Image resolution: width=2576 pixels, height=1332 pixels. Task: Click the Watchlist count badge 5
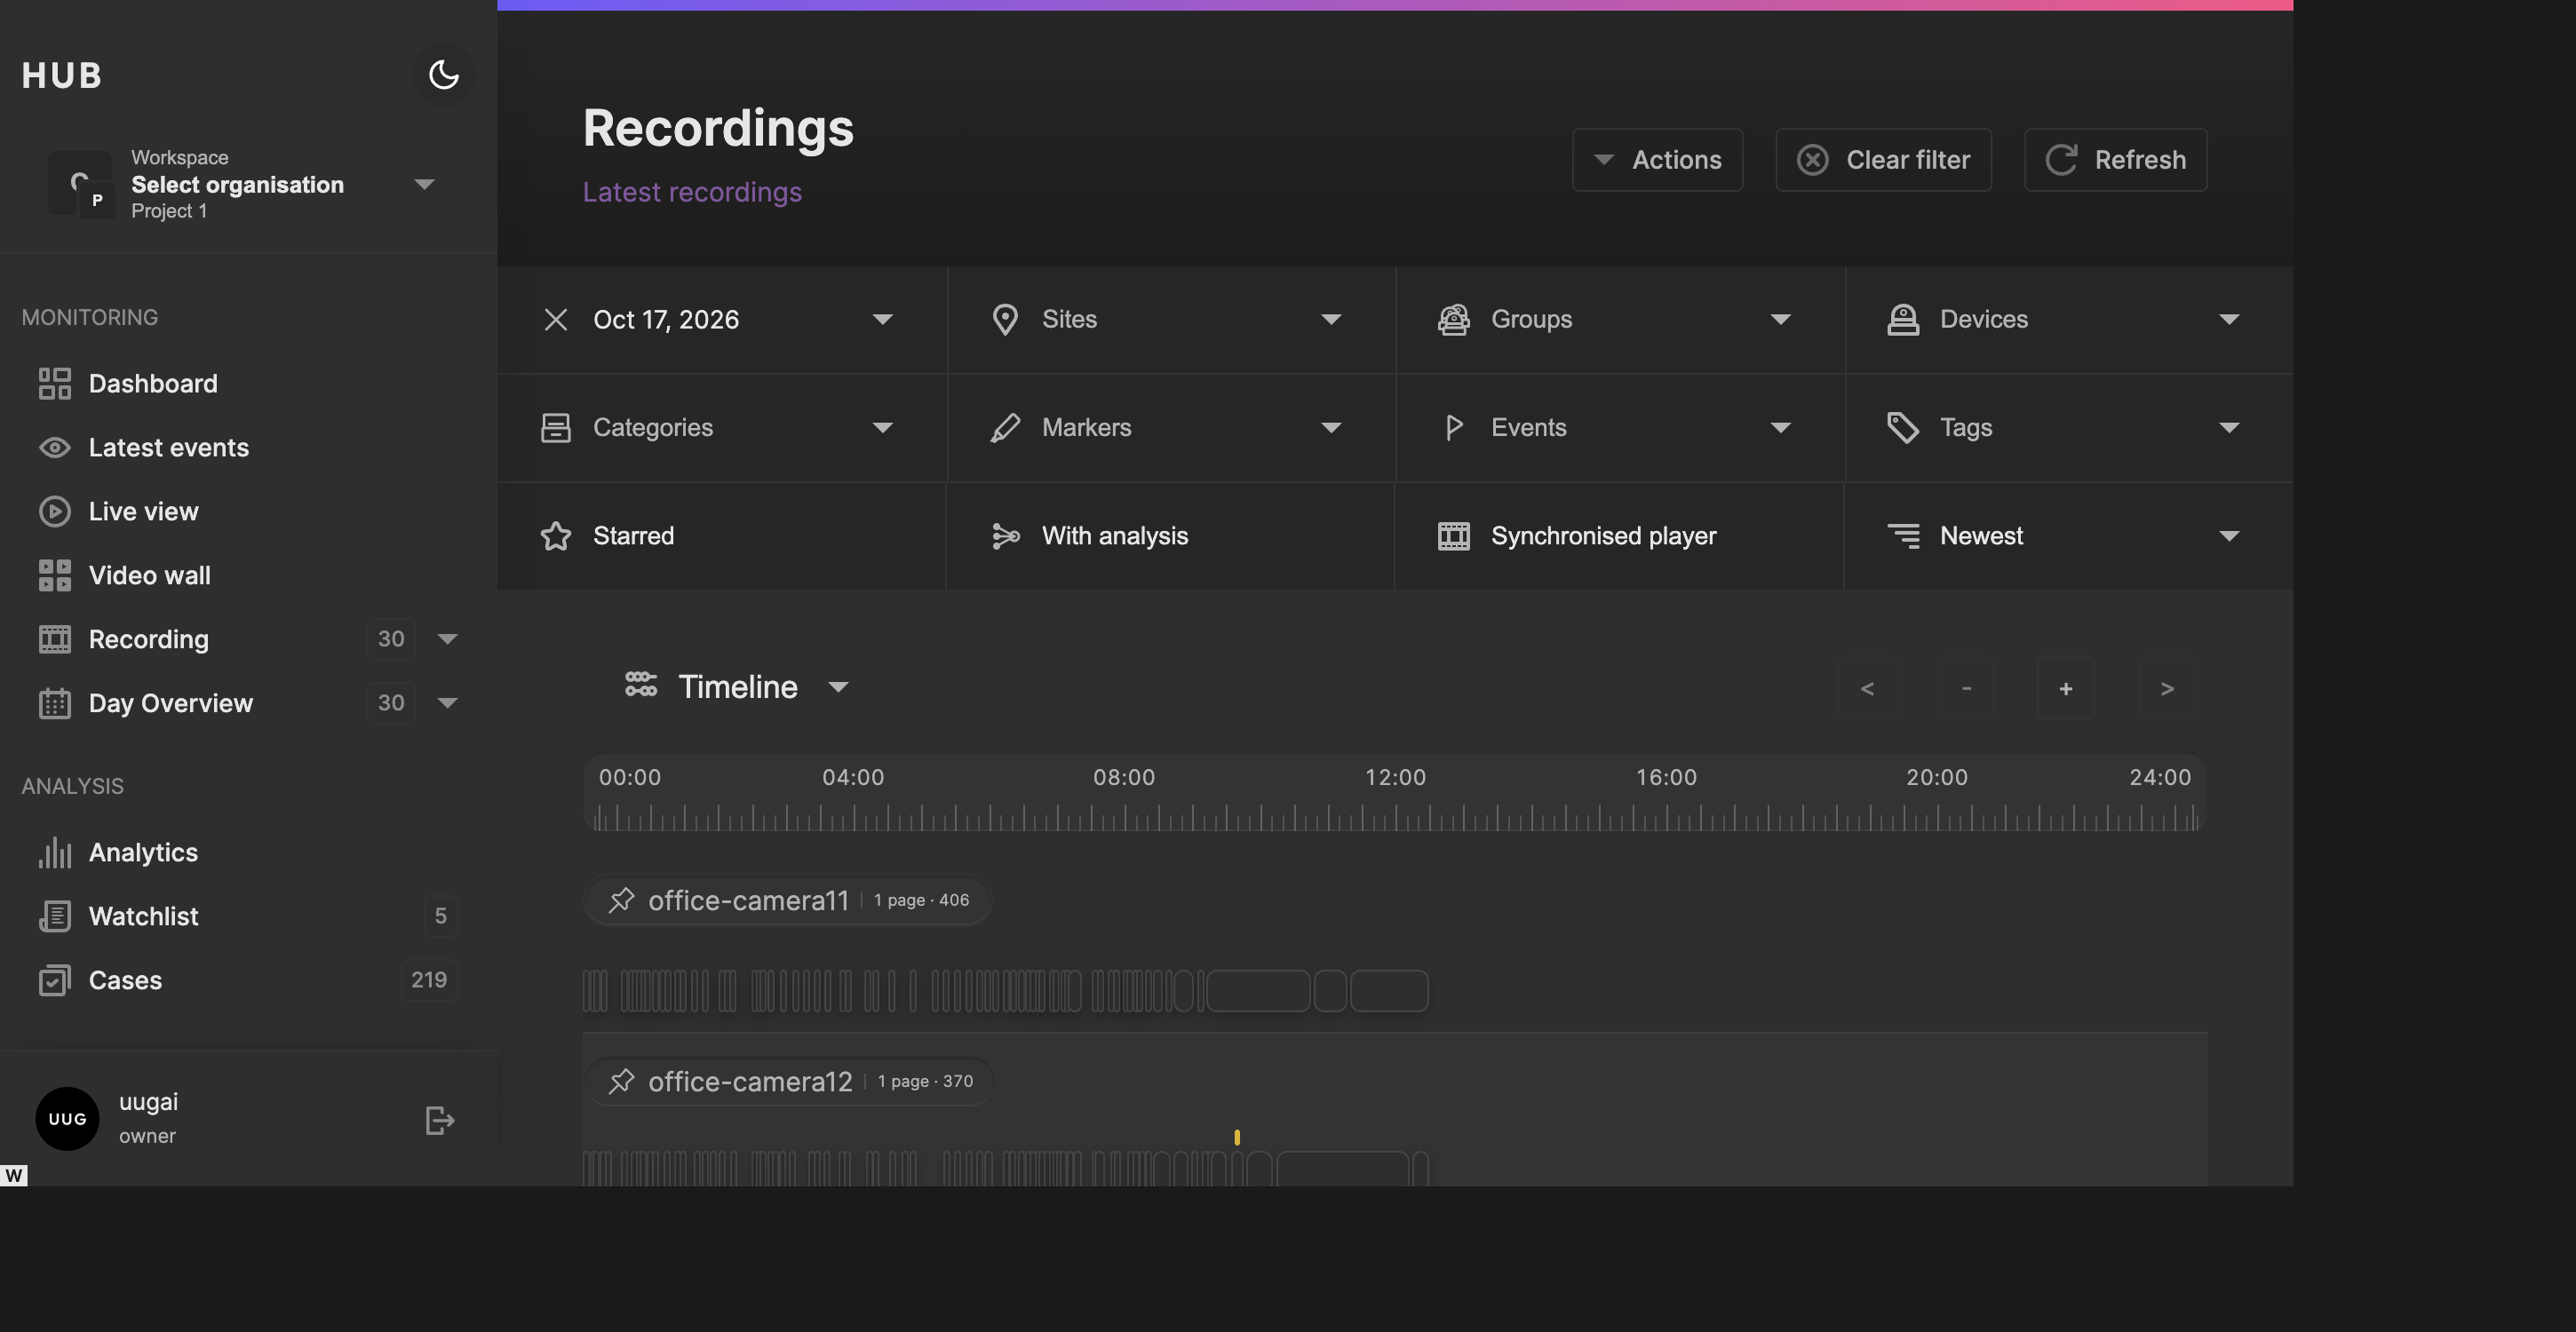440,916
